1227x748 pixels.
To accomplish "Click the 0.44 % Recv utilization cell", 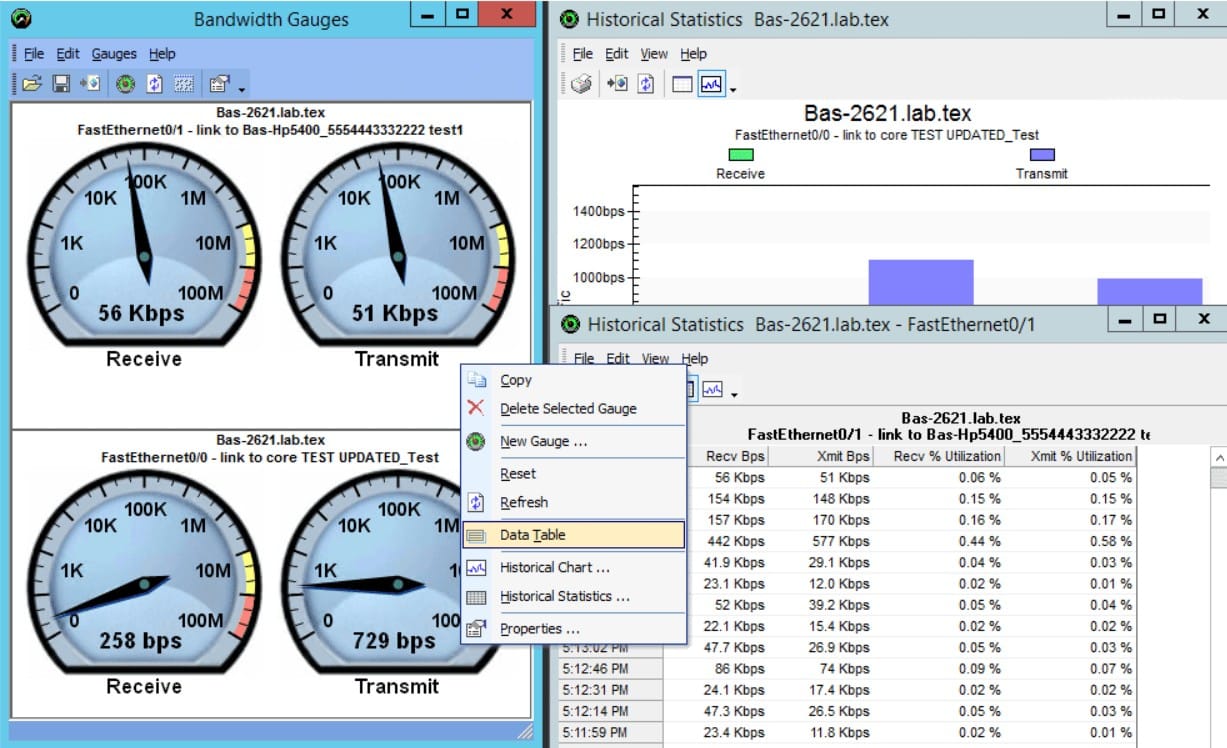I will pos(939,541).
